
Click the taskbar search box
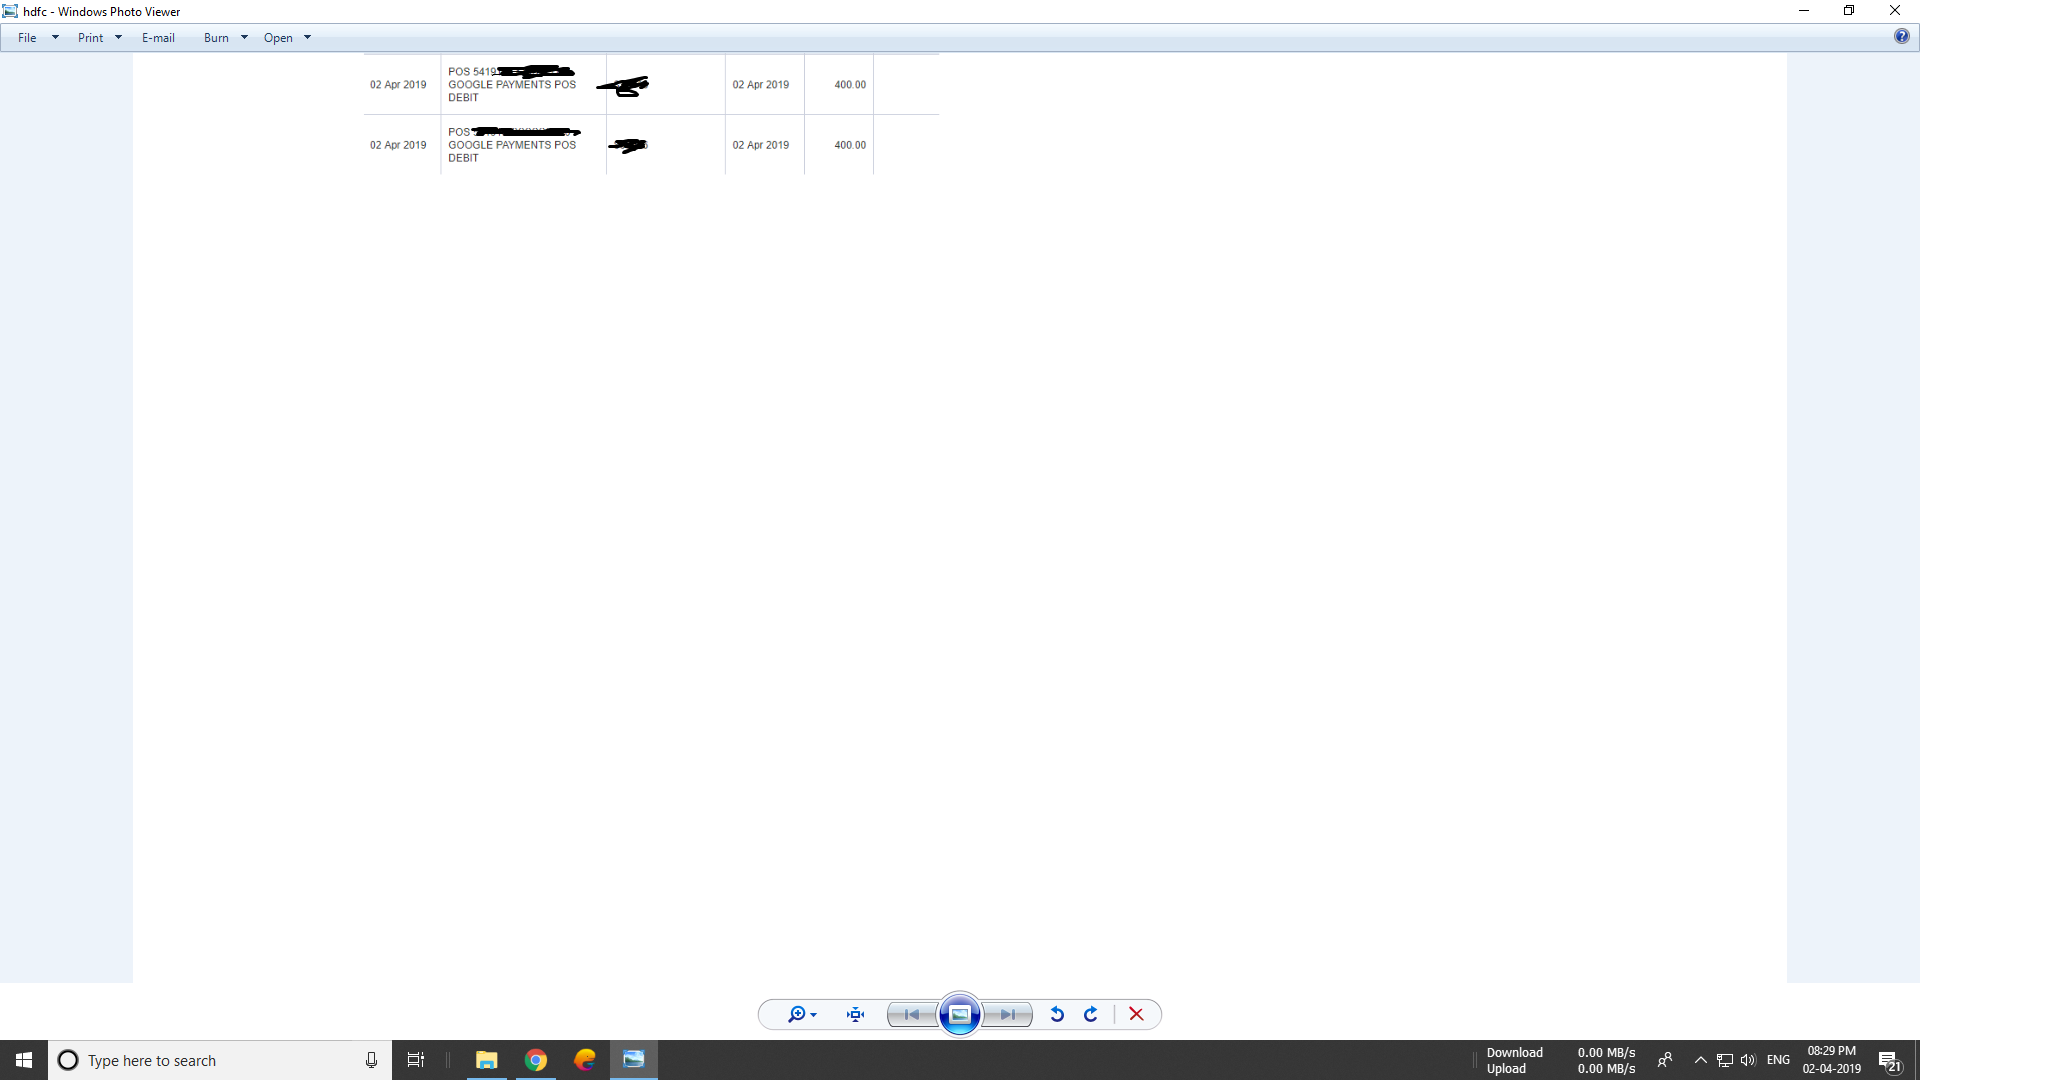click(220, 1060)
